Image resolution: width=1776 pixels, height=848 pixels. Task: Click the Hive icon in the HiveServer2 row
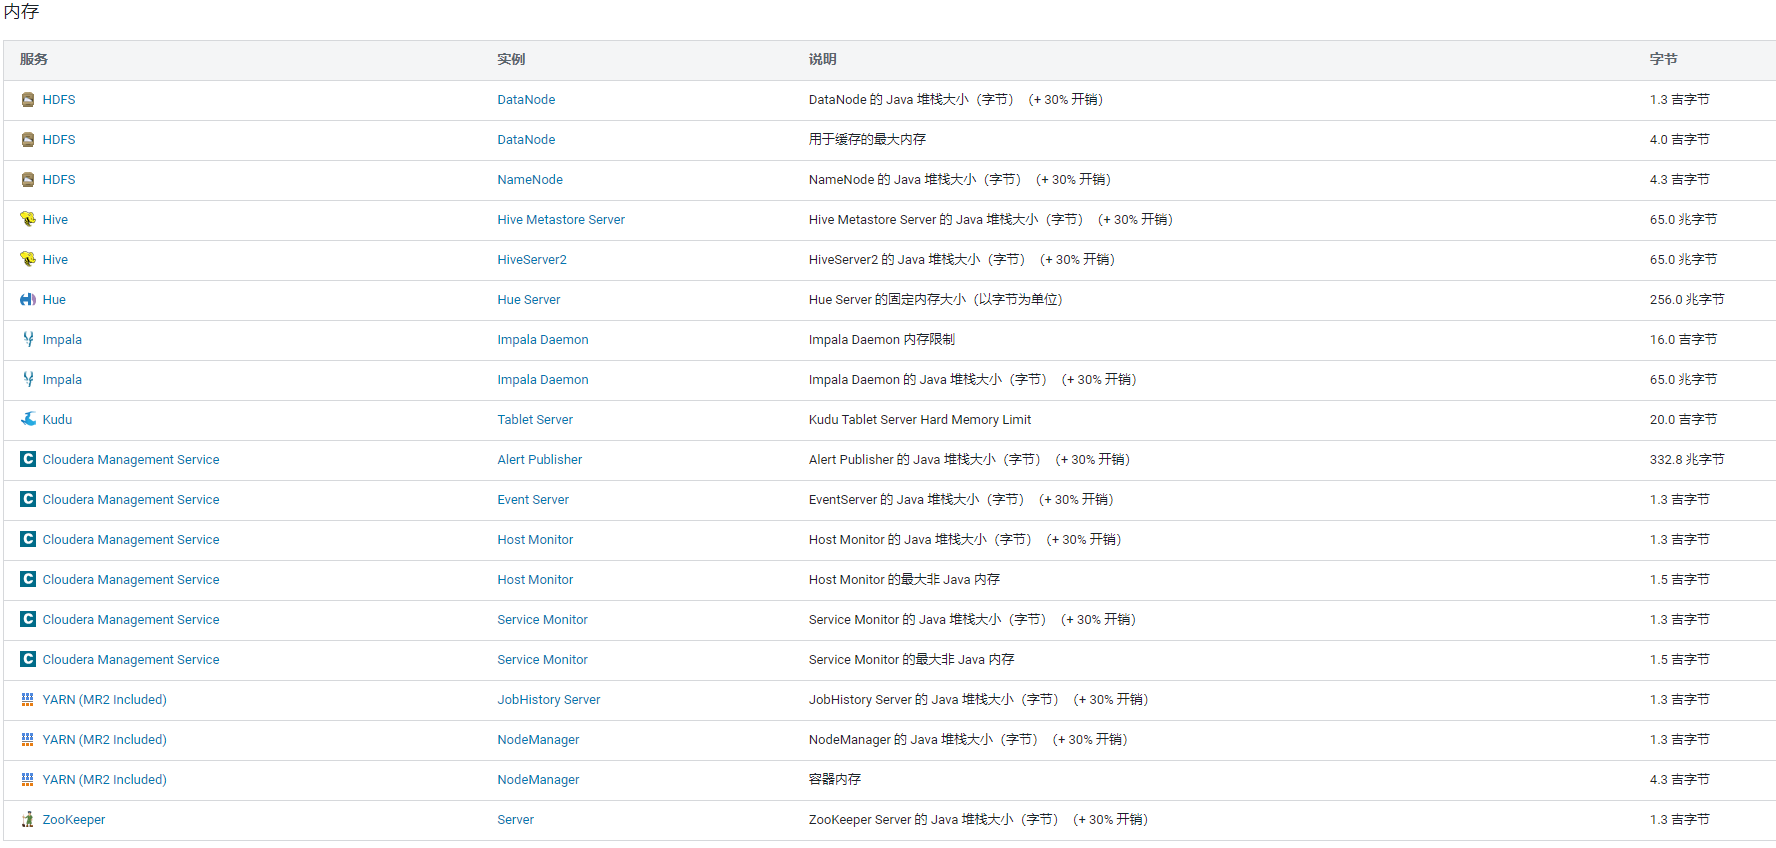tap(28, 260)
